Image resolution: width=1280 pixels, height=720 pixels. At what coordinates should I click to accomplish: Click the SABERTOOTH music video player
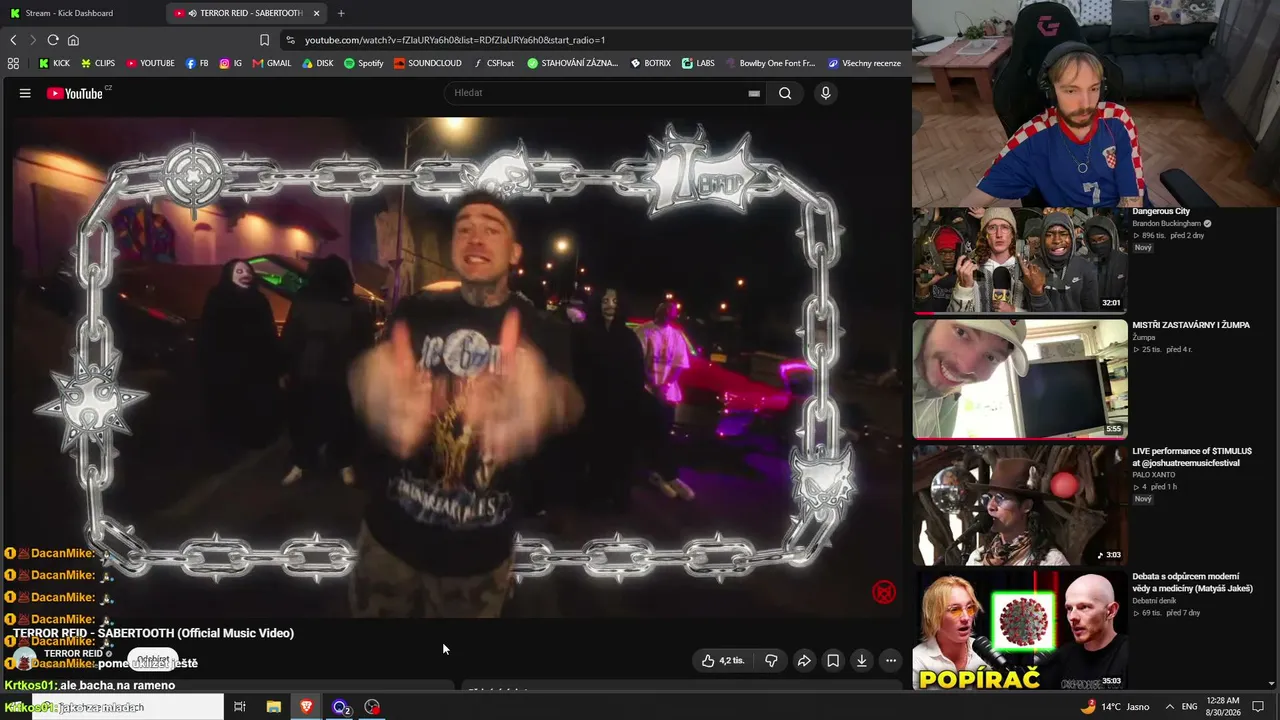(457, 367)
